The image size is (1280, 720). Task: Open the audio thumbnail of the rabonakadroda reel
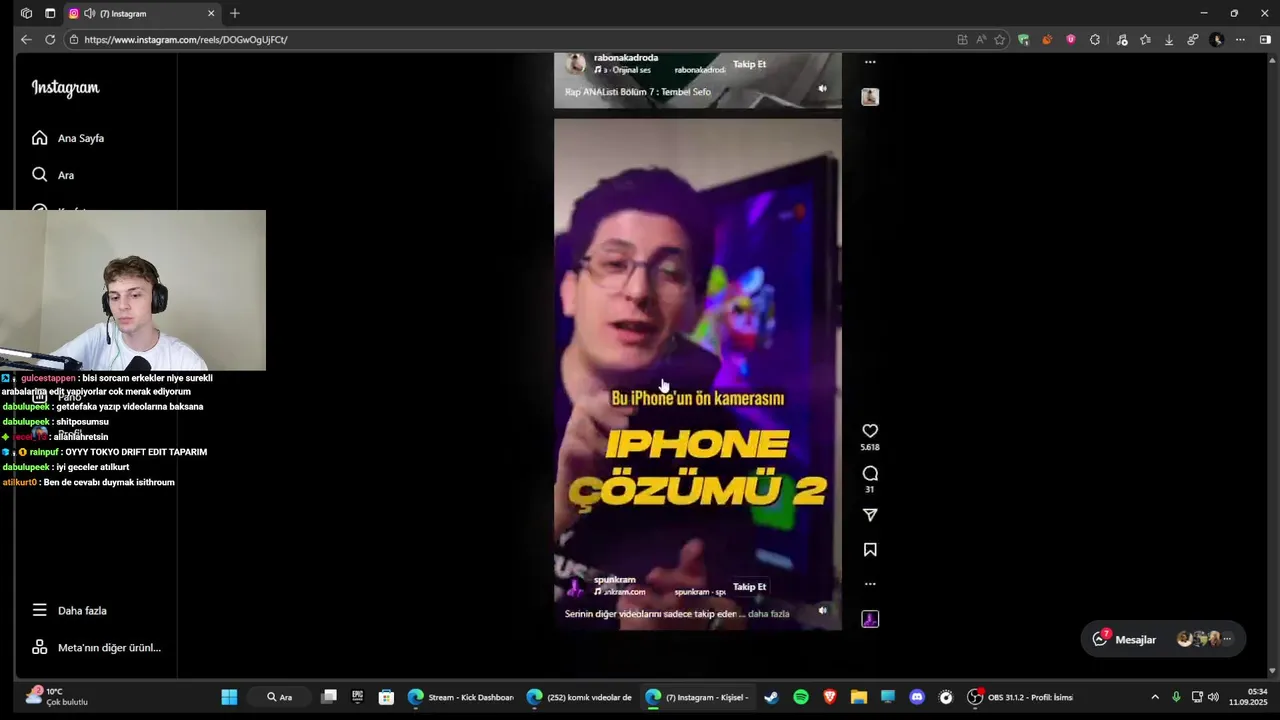click(x=870, y=97)
